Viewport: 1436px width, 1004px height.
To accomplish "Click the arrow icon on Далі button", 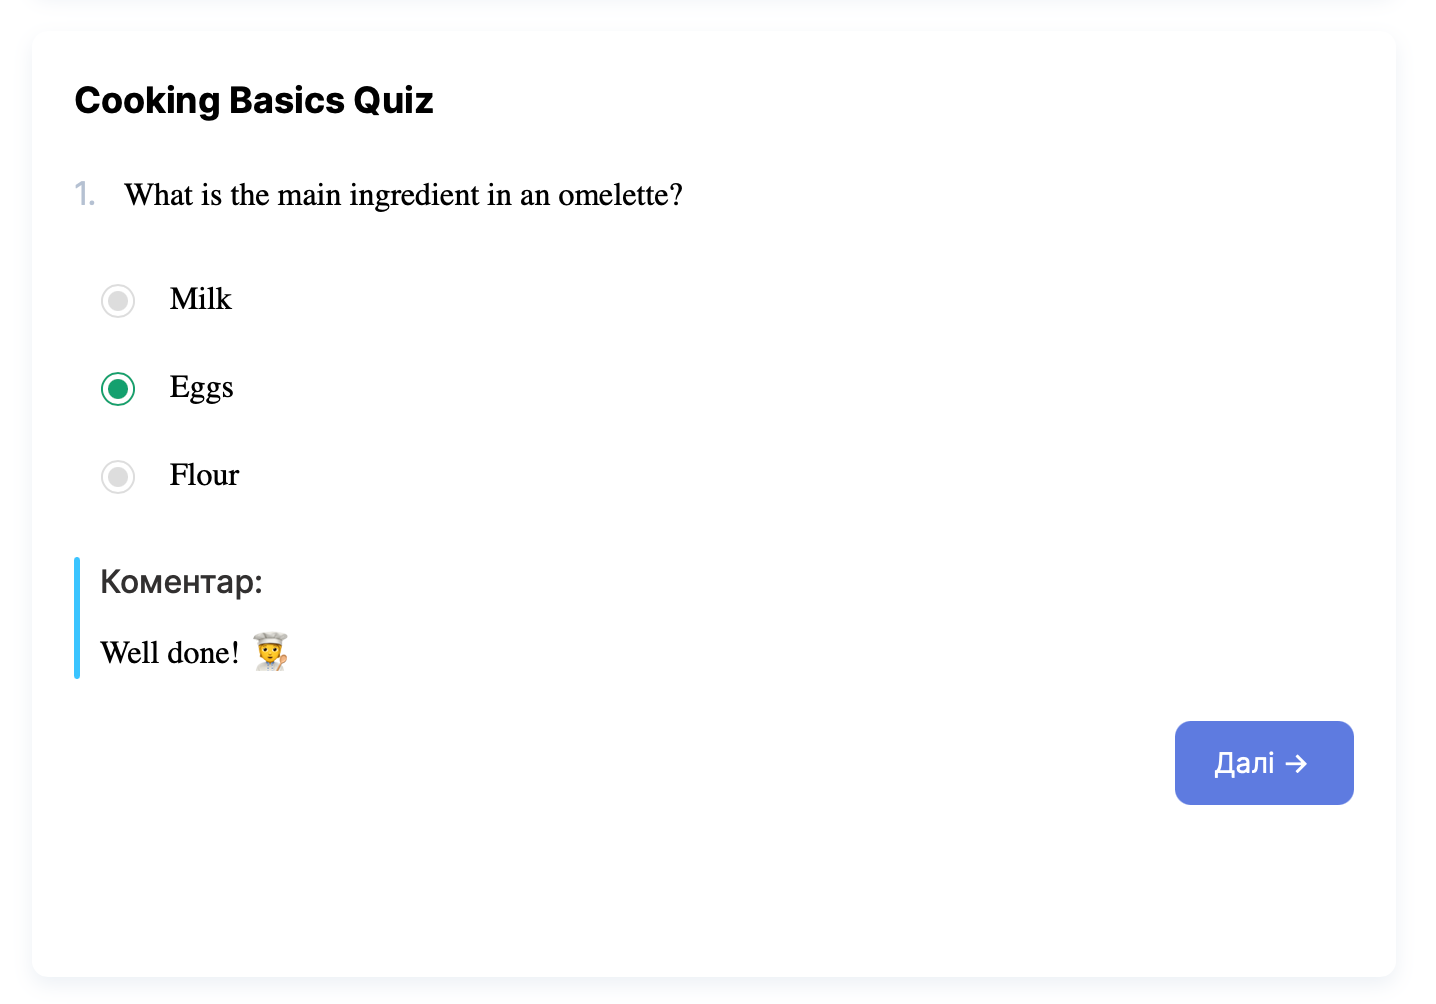I will 1297,764.
